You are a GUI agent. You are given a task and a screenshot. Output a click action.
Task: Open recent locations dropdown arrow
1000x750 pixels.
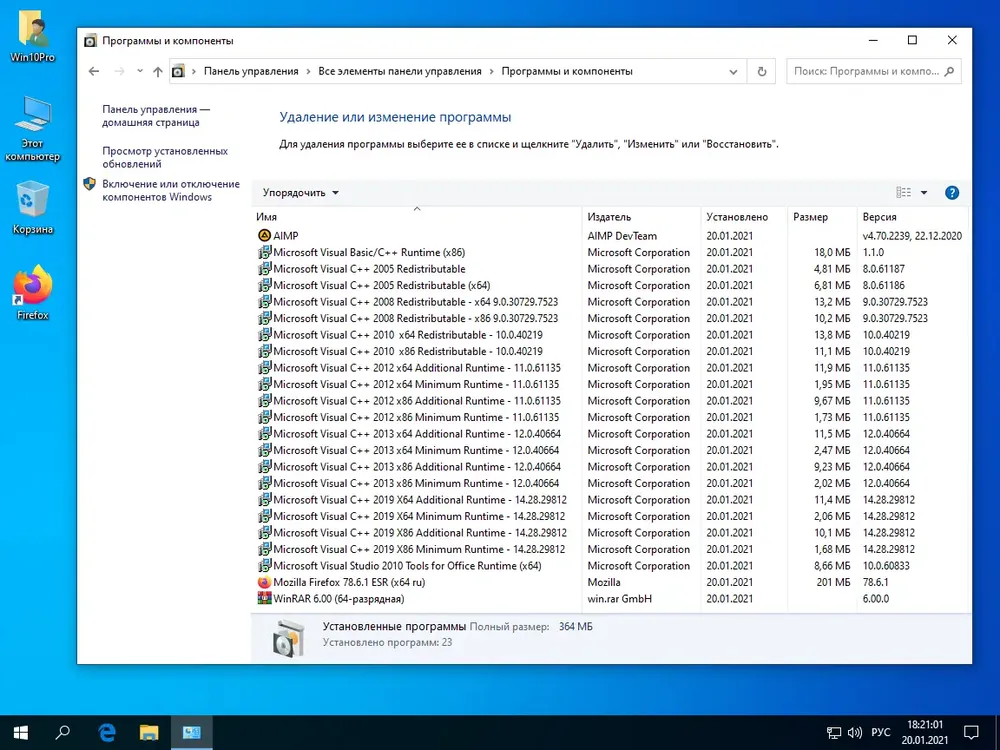[x=140, y=71]
